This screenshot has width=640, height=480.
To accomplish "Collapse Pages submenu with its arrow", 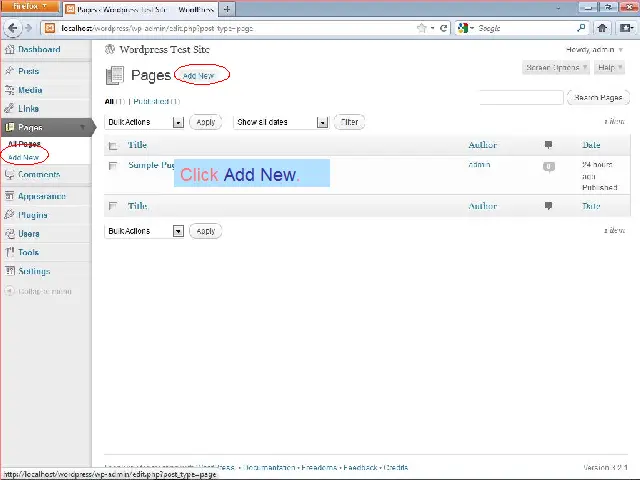I will (83, 127).
